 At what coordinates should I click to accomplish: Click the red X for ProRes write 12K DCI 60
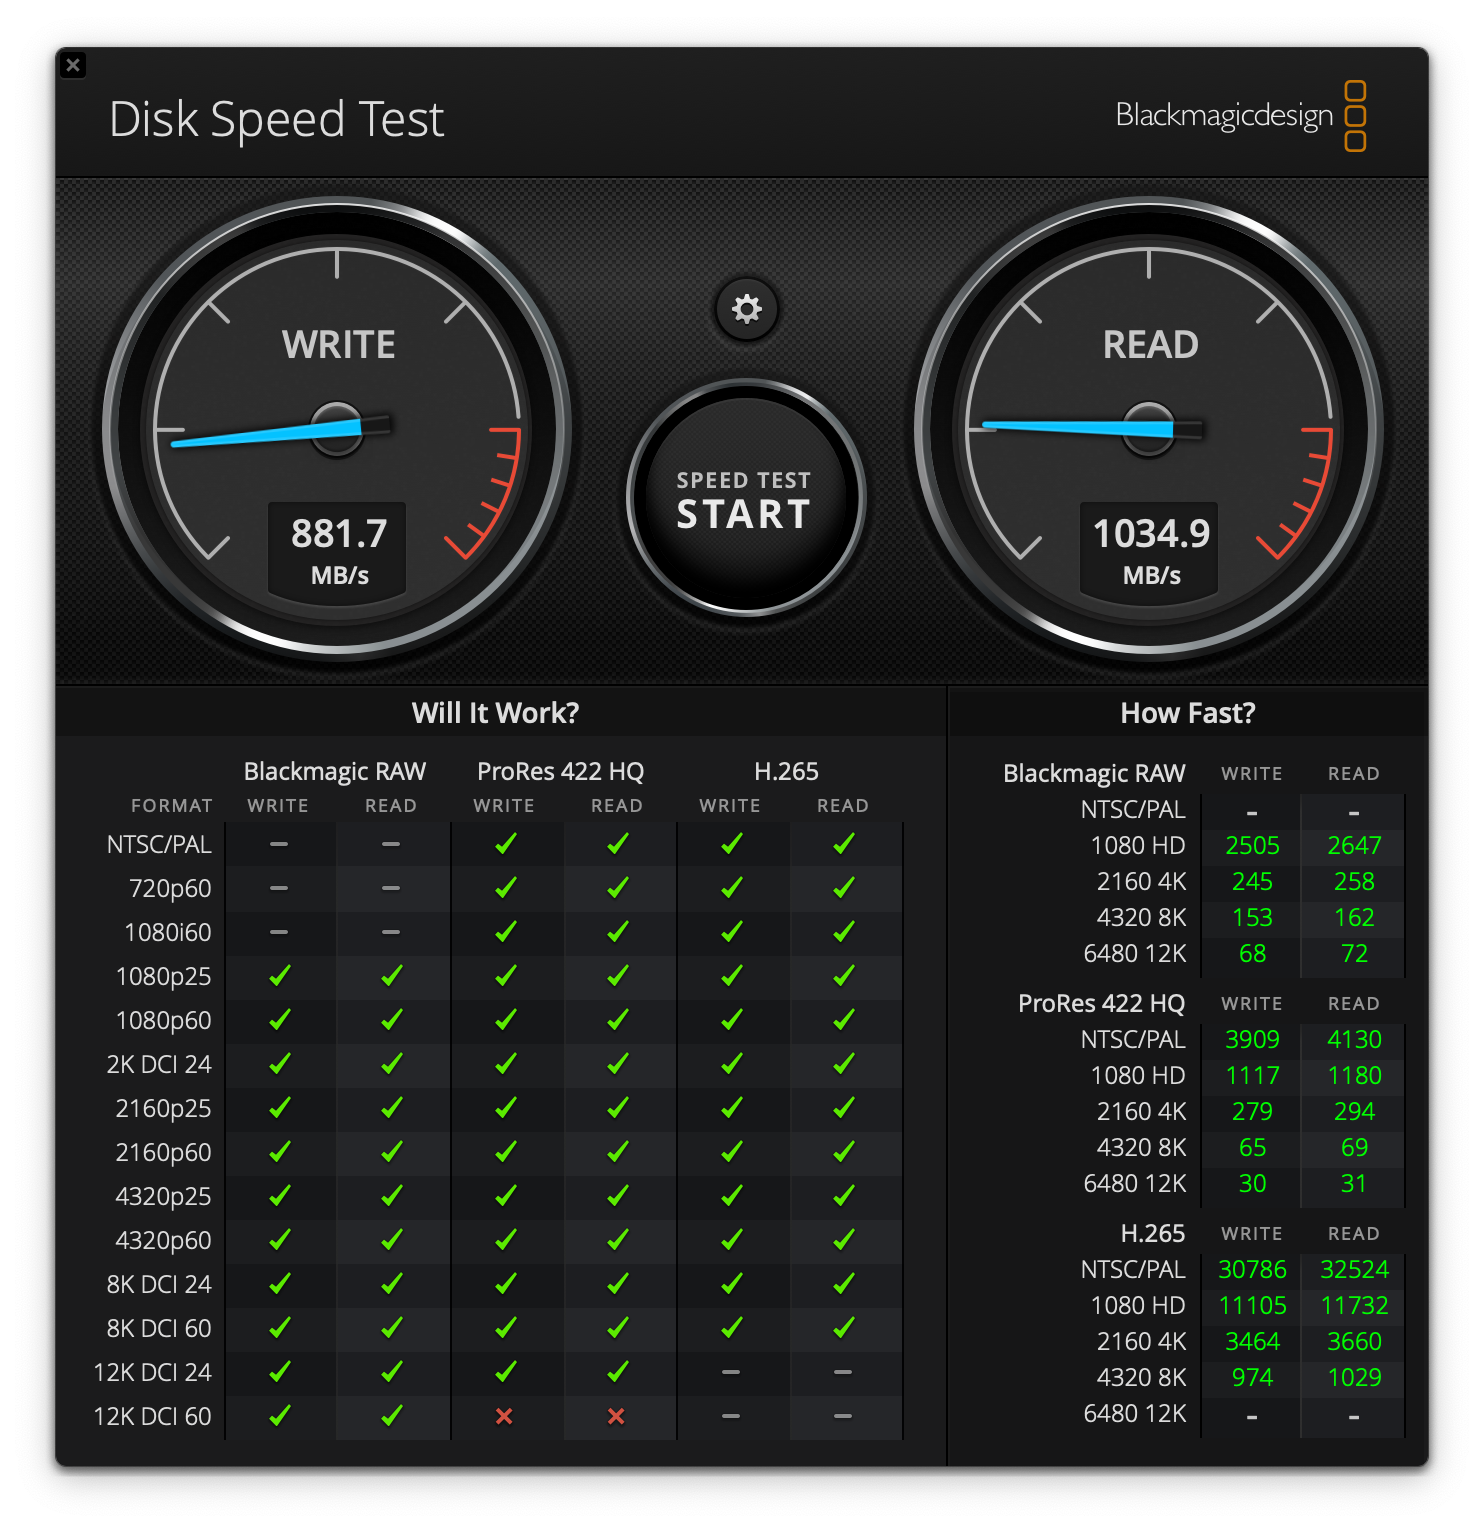(x=504, y=1416)
